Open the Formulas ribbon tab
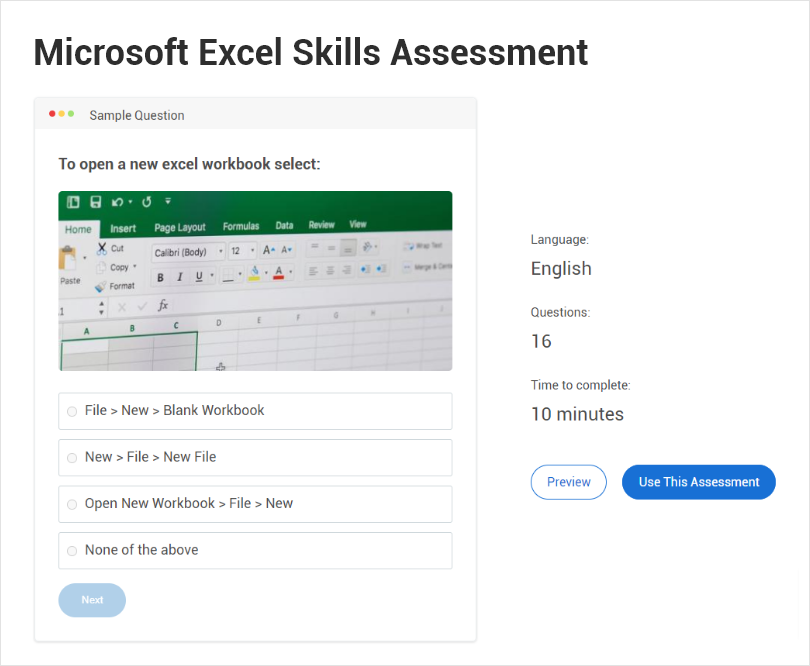This screenshot has width=810, height=666. 241,227
